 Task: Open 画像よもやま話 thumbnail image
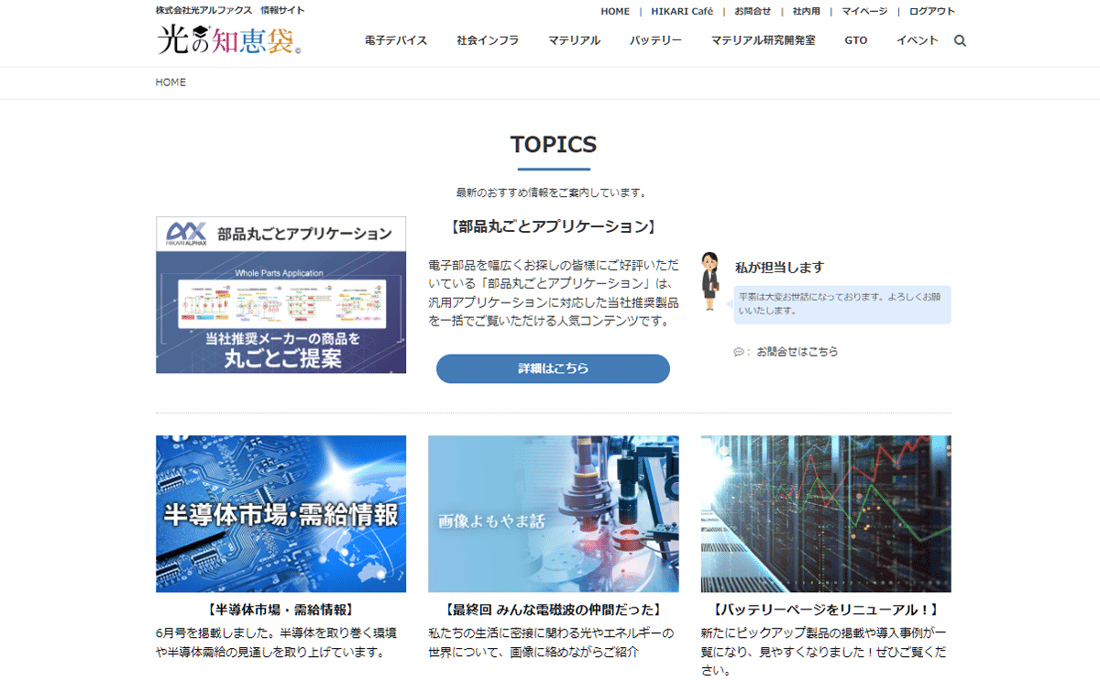pos(554,514)
